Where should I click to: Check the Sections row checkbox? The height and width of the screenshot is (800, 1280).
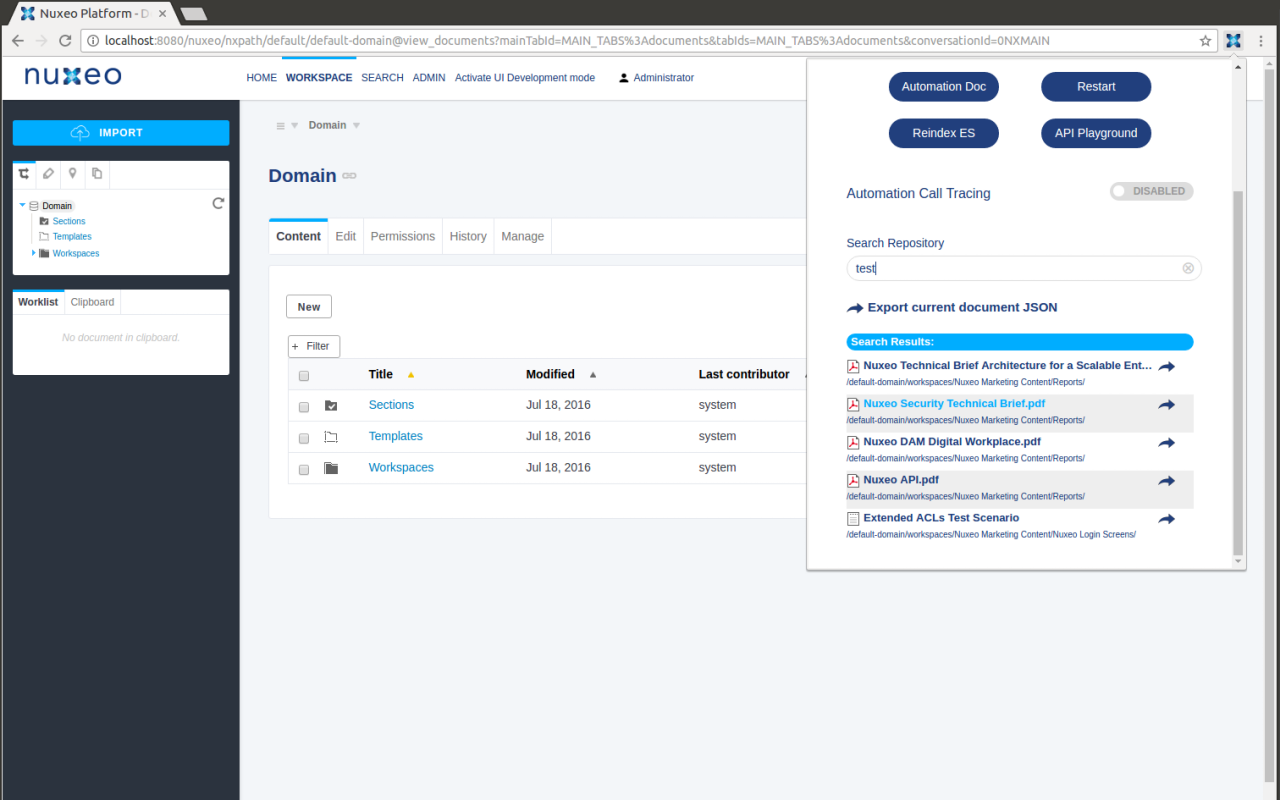pyautogui.click(x=304, y=407)
